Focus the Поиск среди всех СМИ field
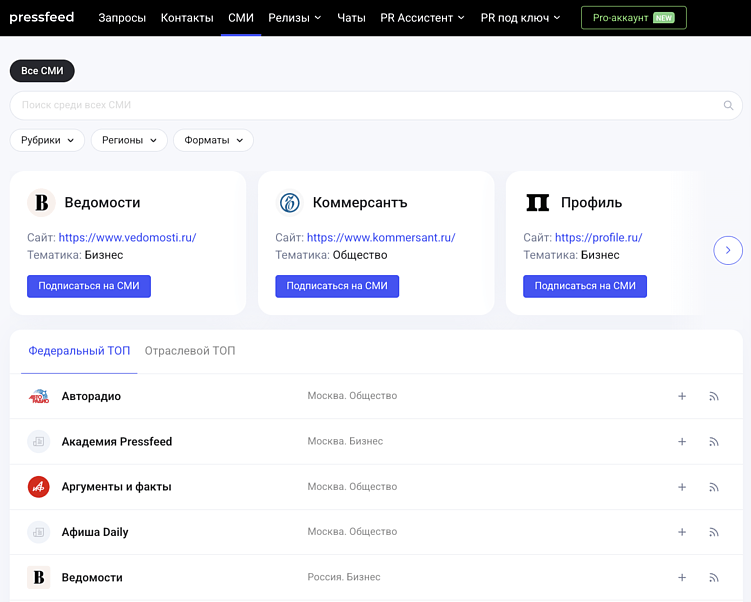The height and width of the screenshot is (602, 751). click(x=376, y=105)
